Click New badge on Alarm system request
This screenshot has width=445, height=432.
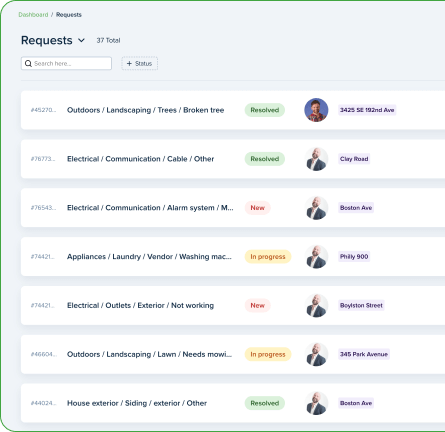point(258,208)
